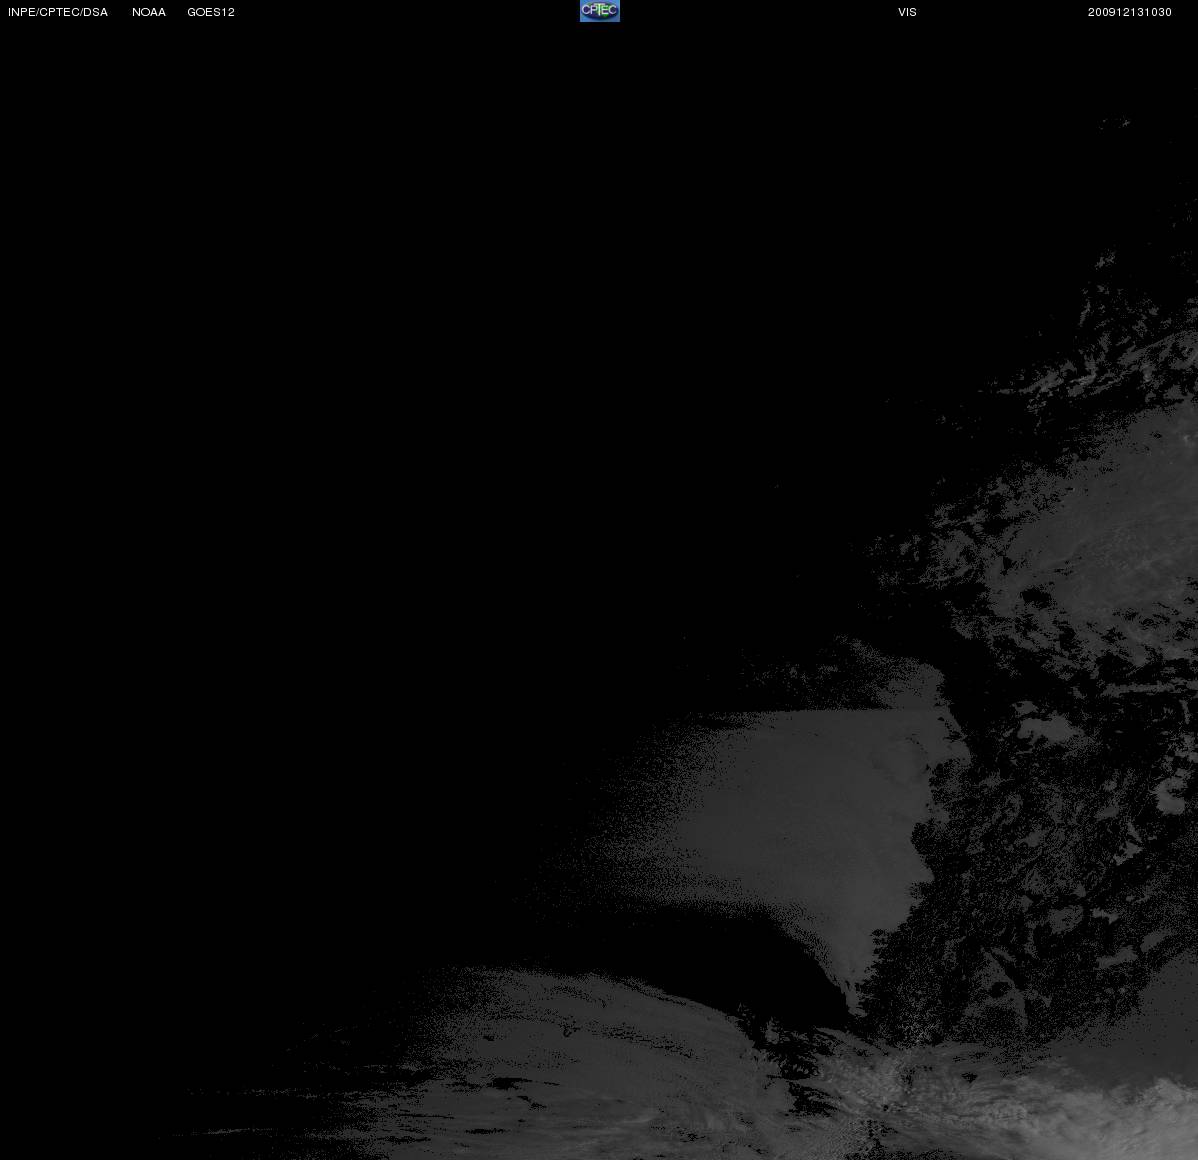Click the 200912131030 timestamp

(x=1130, y=12)
